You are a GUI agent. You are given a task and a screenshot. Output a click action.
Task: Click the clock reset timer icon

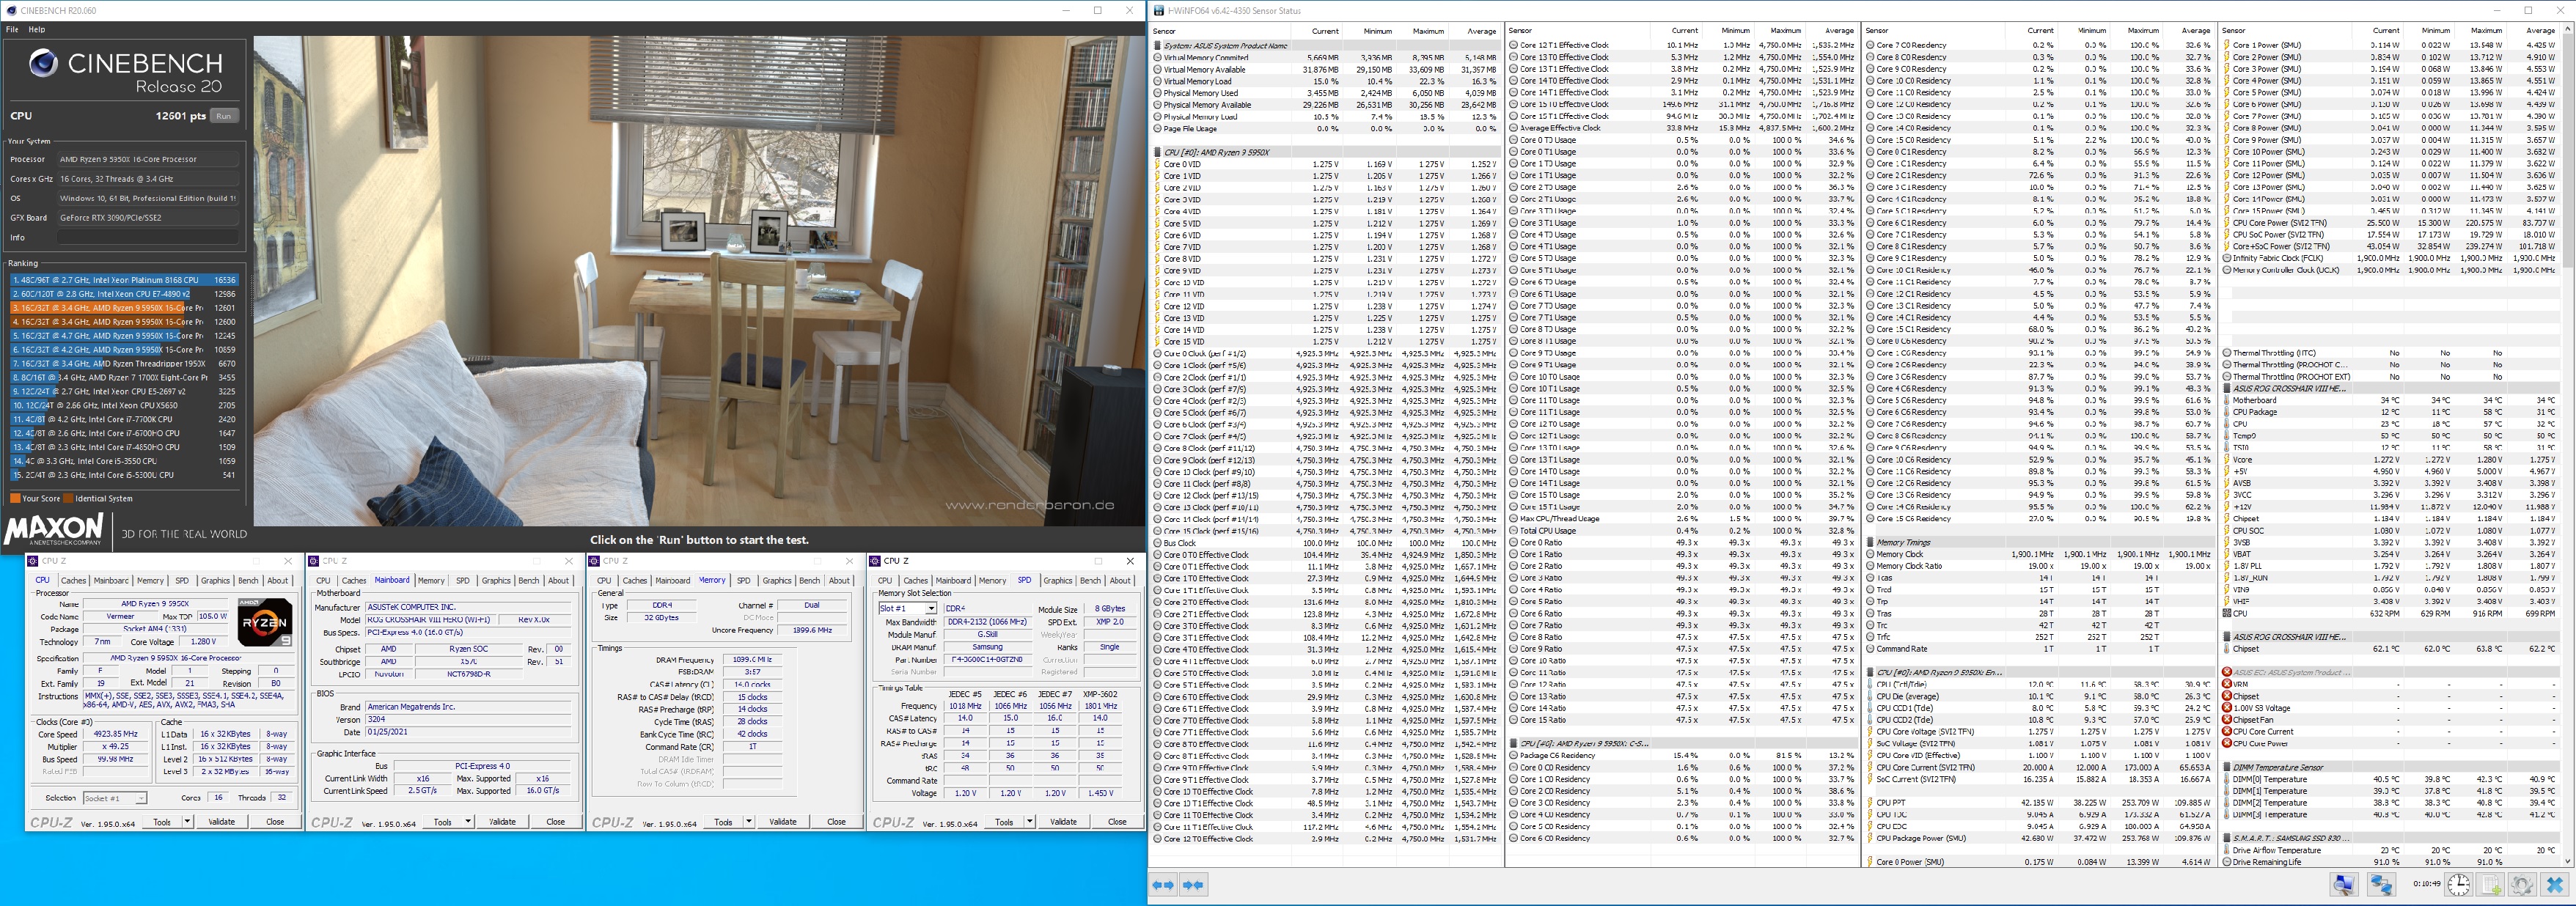tap(2459, 884)
